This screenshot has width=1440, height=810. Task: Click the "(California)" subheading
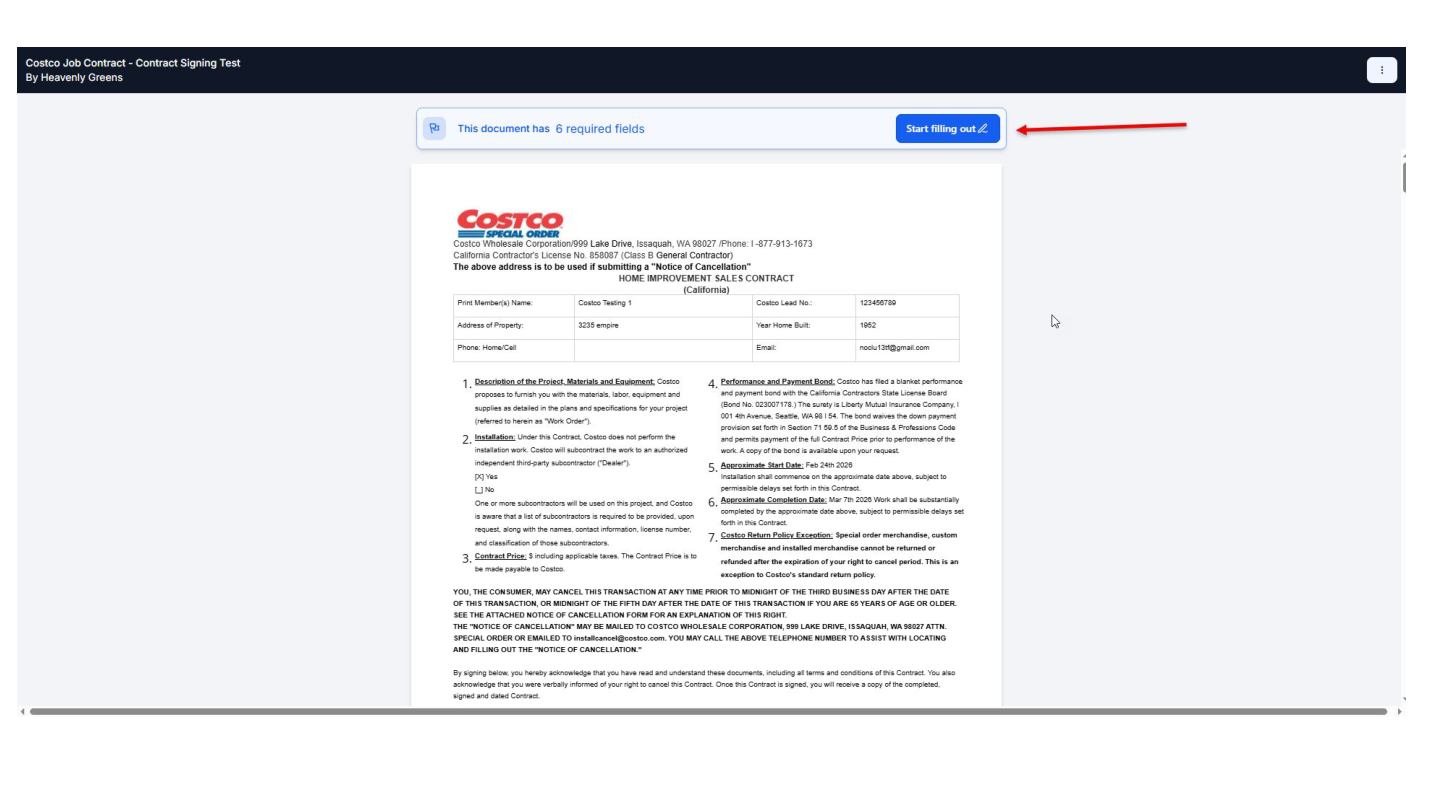coord(706,290)
